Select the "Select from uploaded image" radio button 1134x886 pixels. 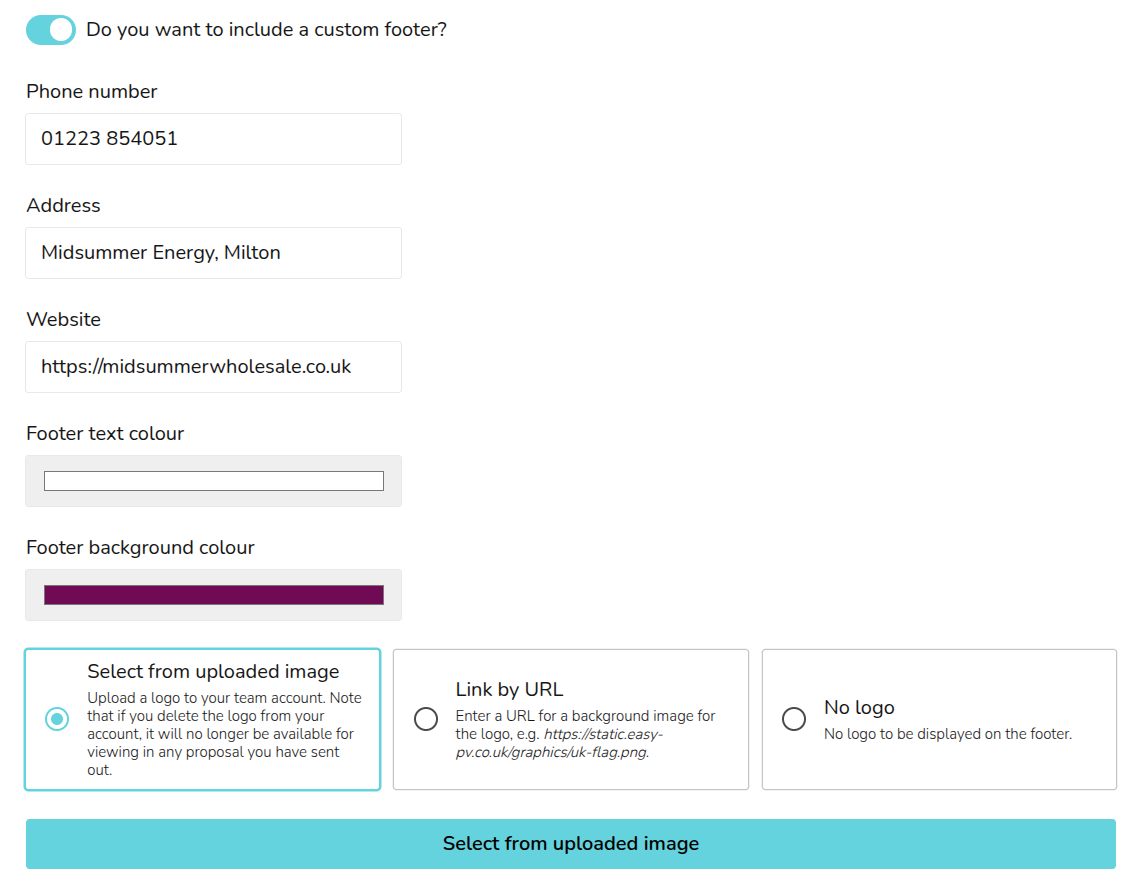[57, 719]
